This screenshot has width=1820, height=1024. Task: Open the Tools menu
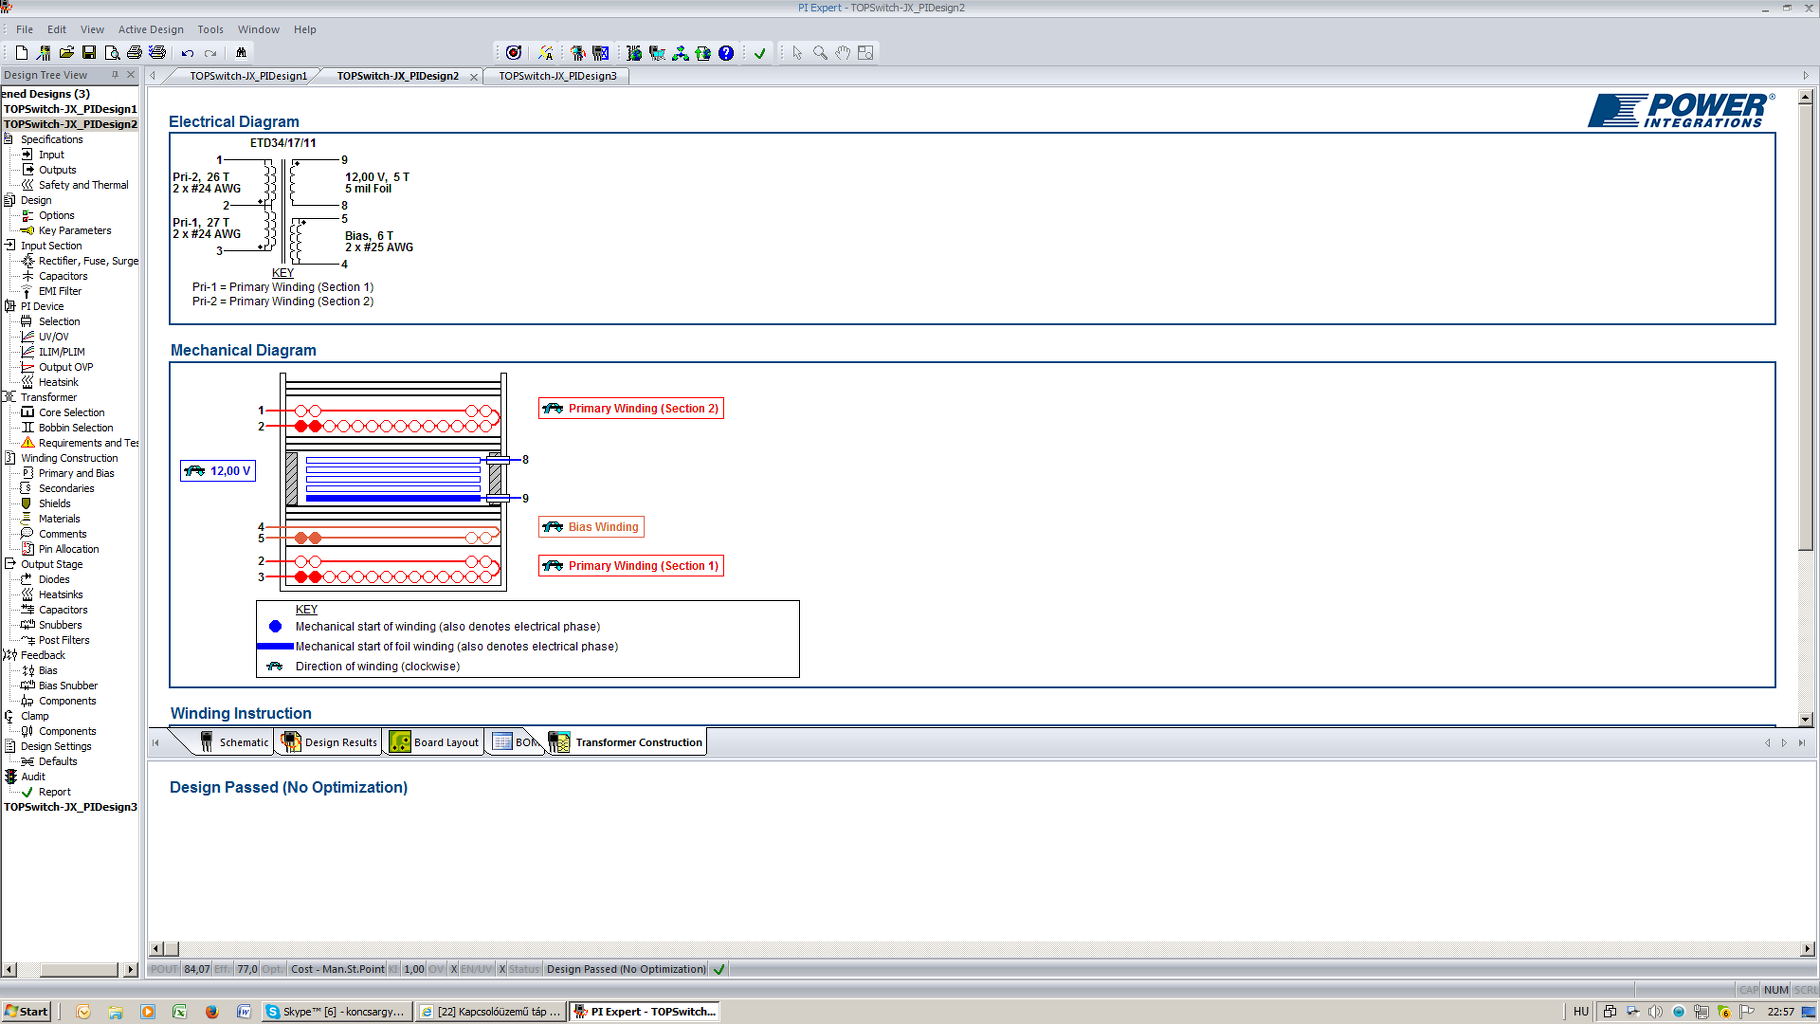pos(210,30)
